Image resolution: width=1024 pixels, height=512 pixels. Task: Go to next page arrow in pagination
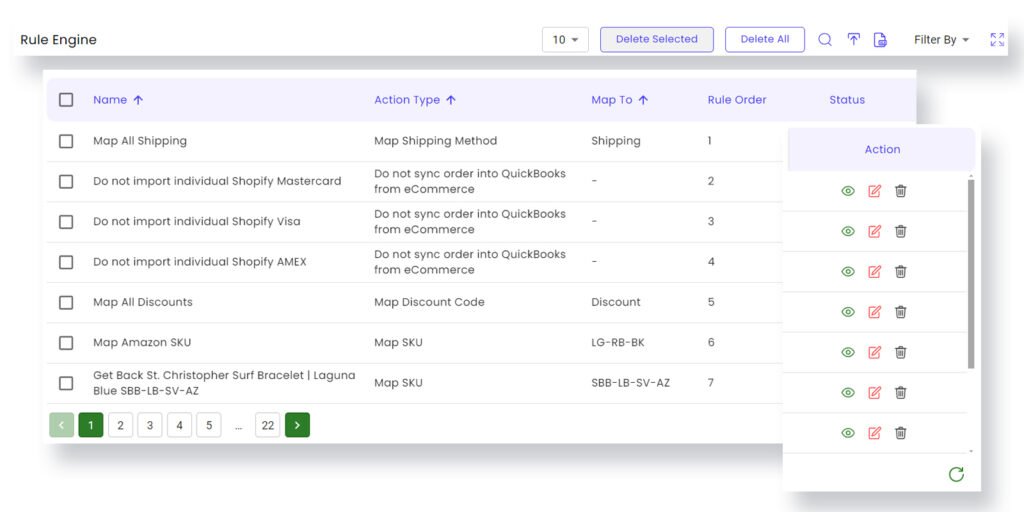point(297,425)
